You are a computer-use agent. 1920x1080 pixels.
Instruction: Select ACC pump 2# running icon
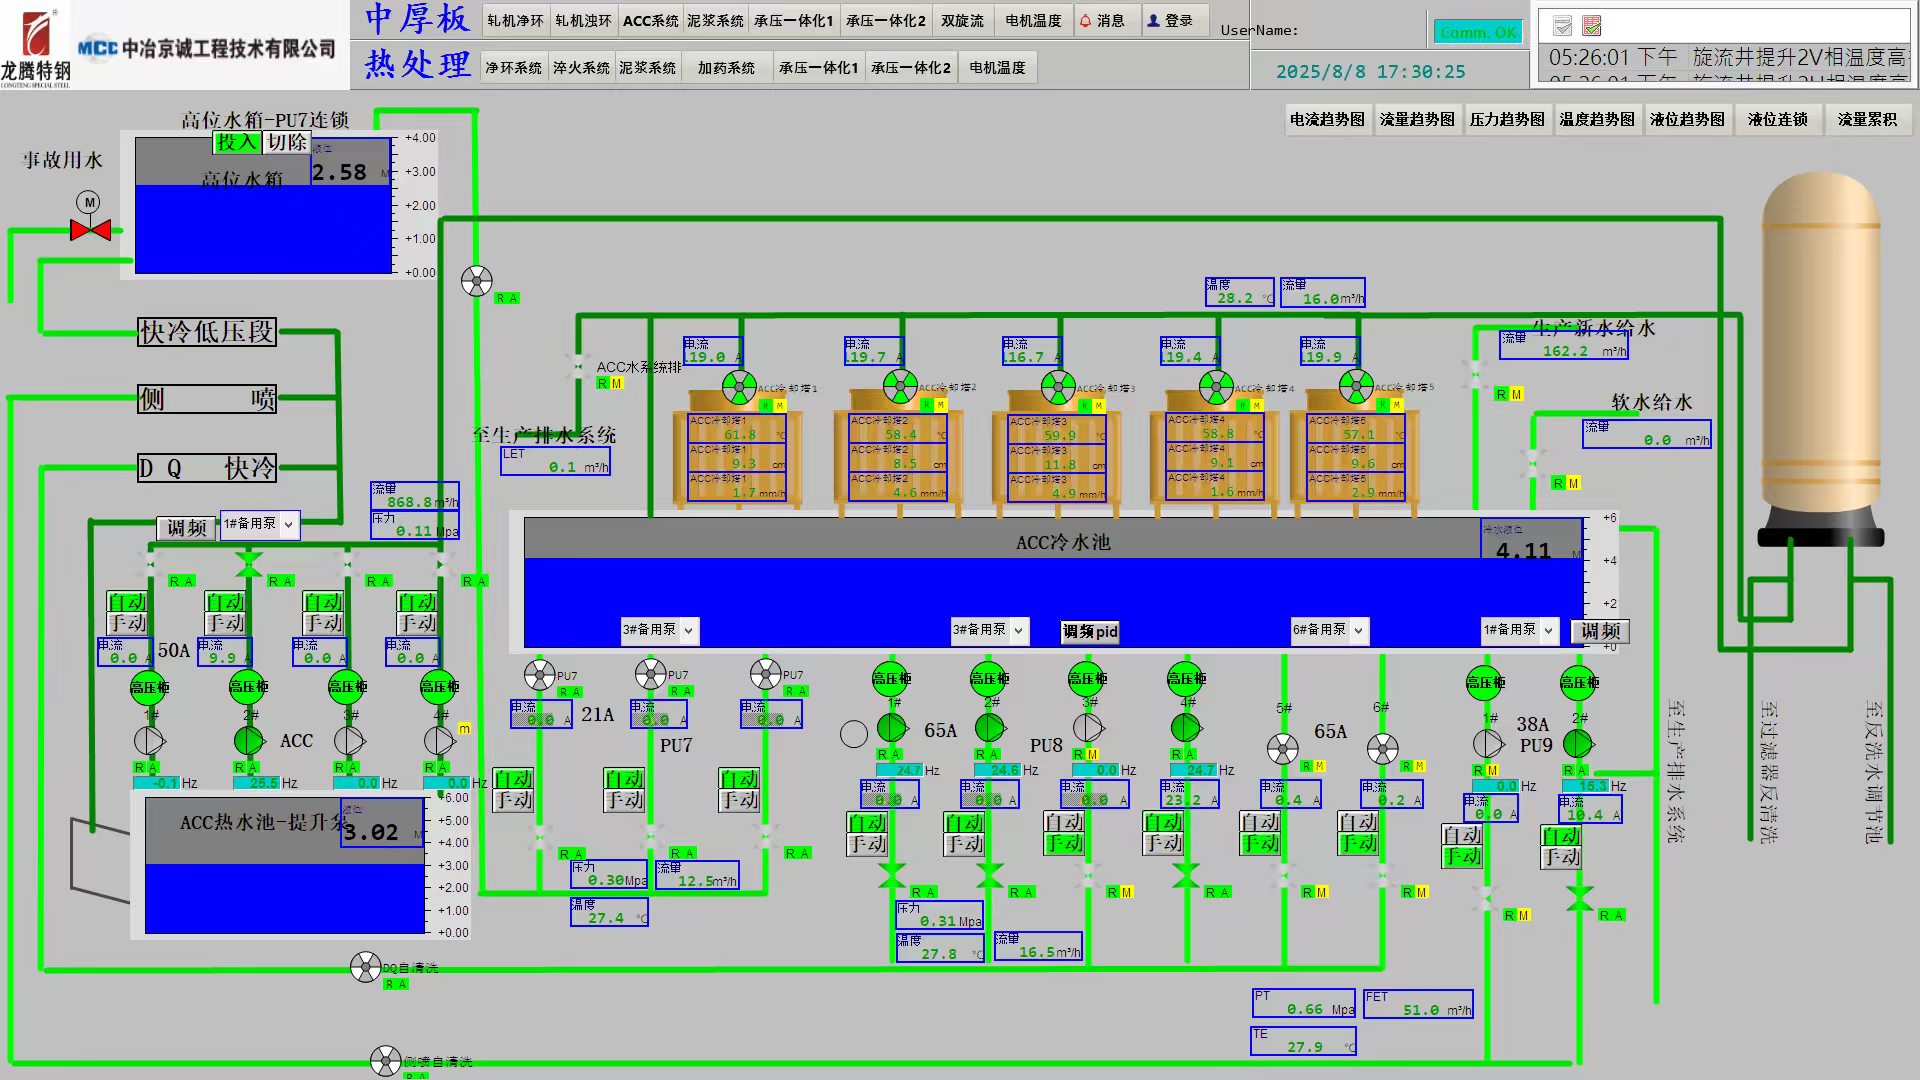[249, 741]
